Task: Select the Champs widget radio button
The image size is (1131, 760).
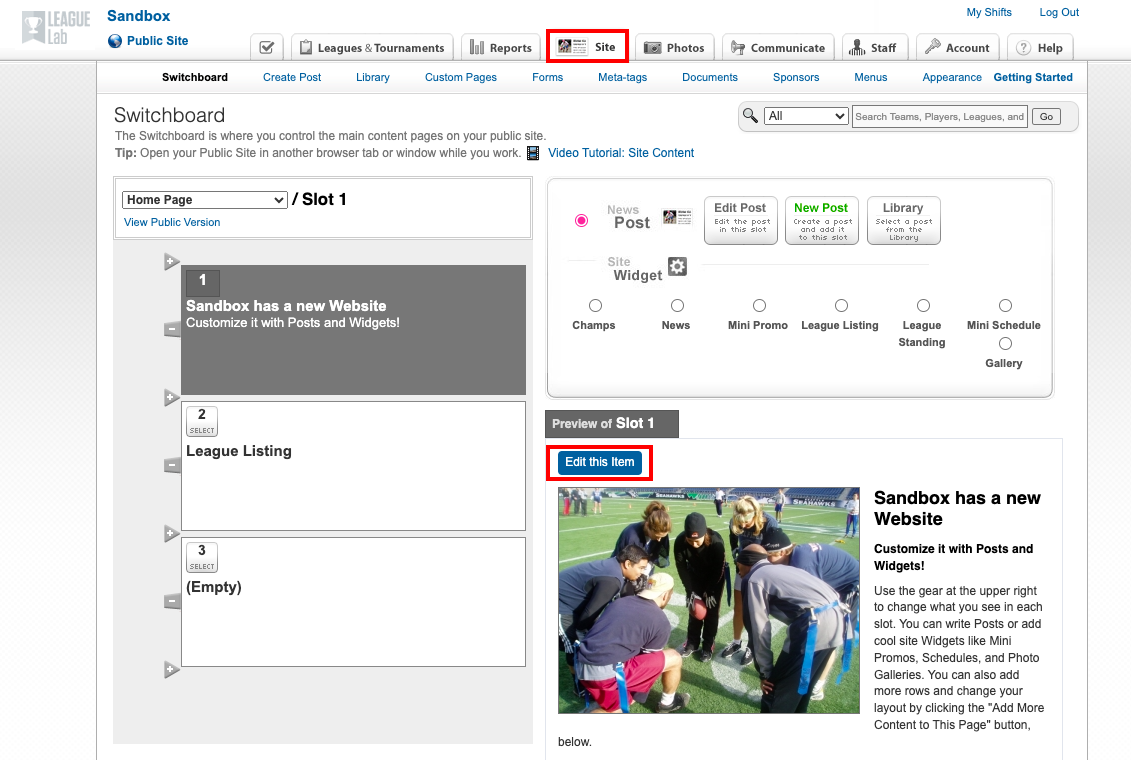Action: coord(595,306)
